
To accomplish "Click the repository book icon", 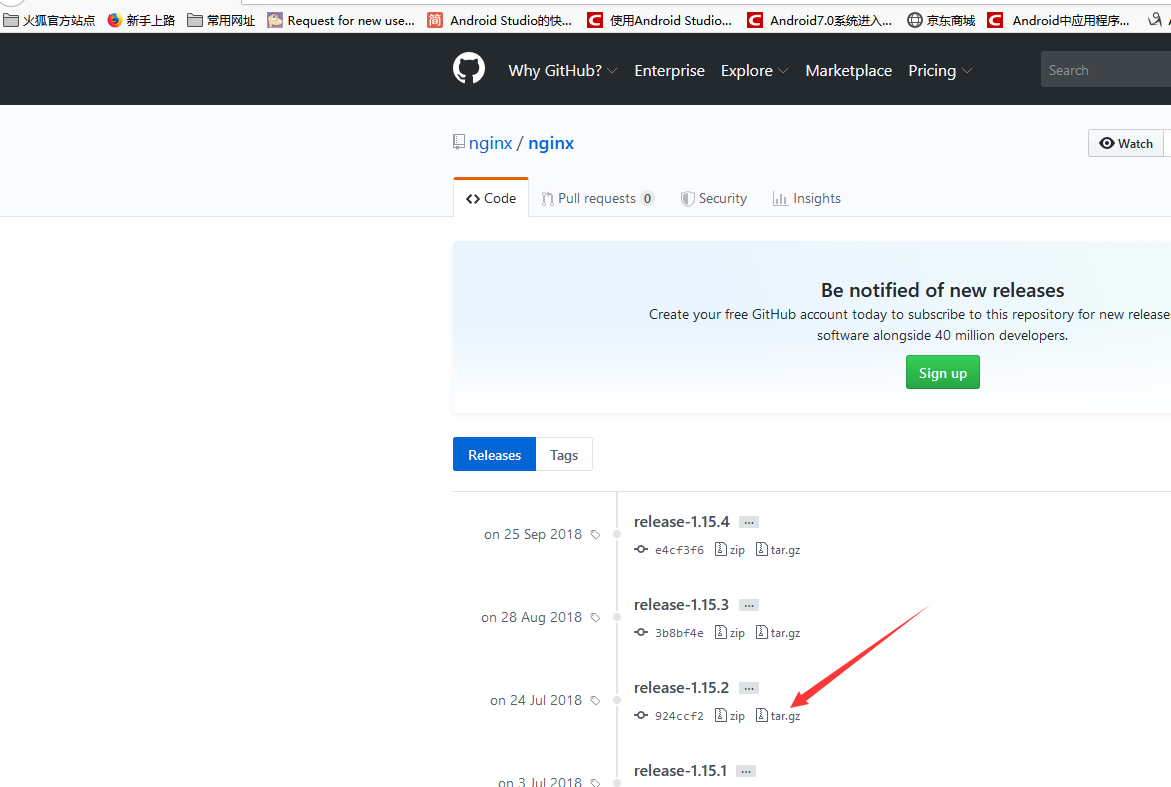I will tap(459, 142).
